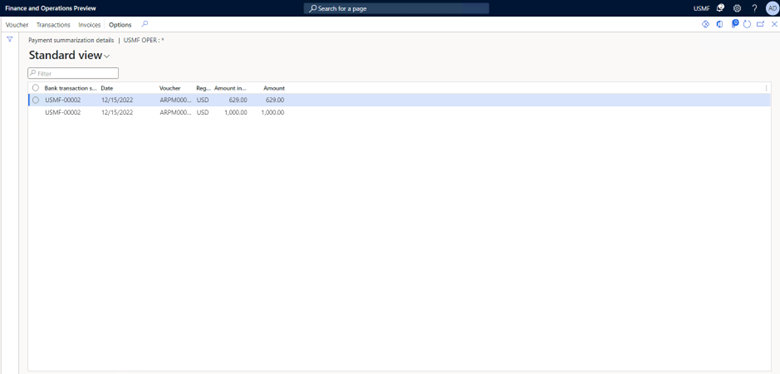The height and width of the screenshot is (374, 780).
Task: Open the Transactions menu tab
Action: pos(53,24)
